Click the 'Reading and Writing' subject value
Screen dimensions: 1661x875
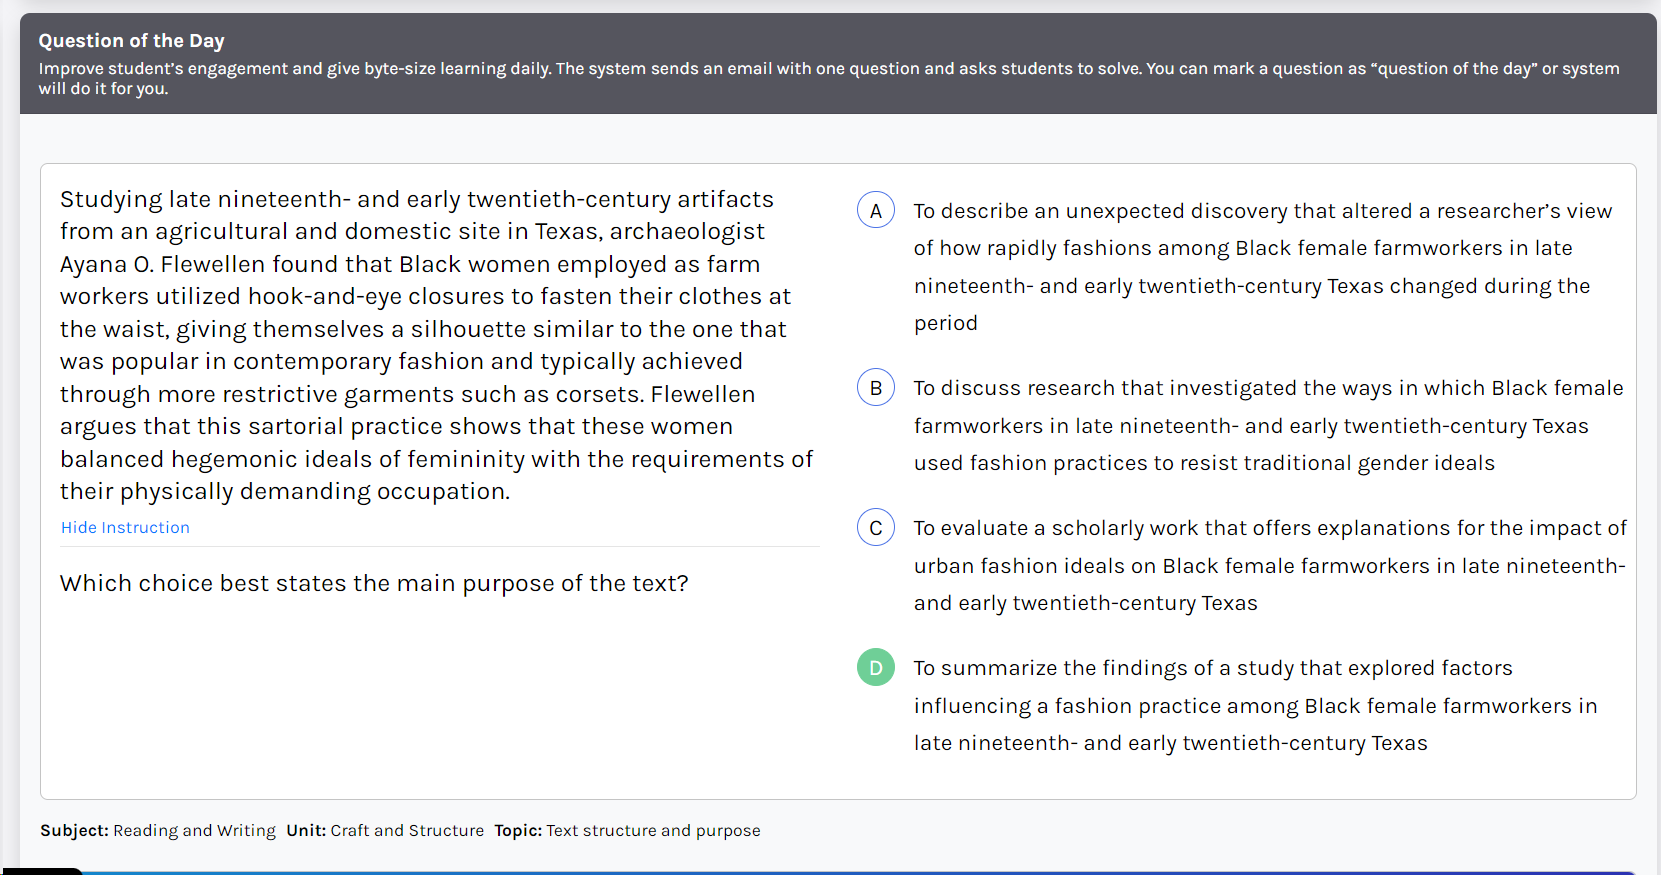[x=194, y=831]
